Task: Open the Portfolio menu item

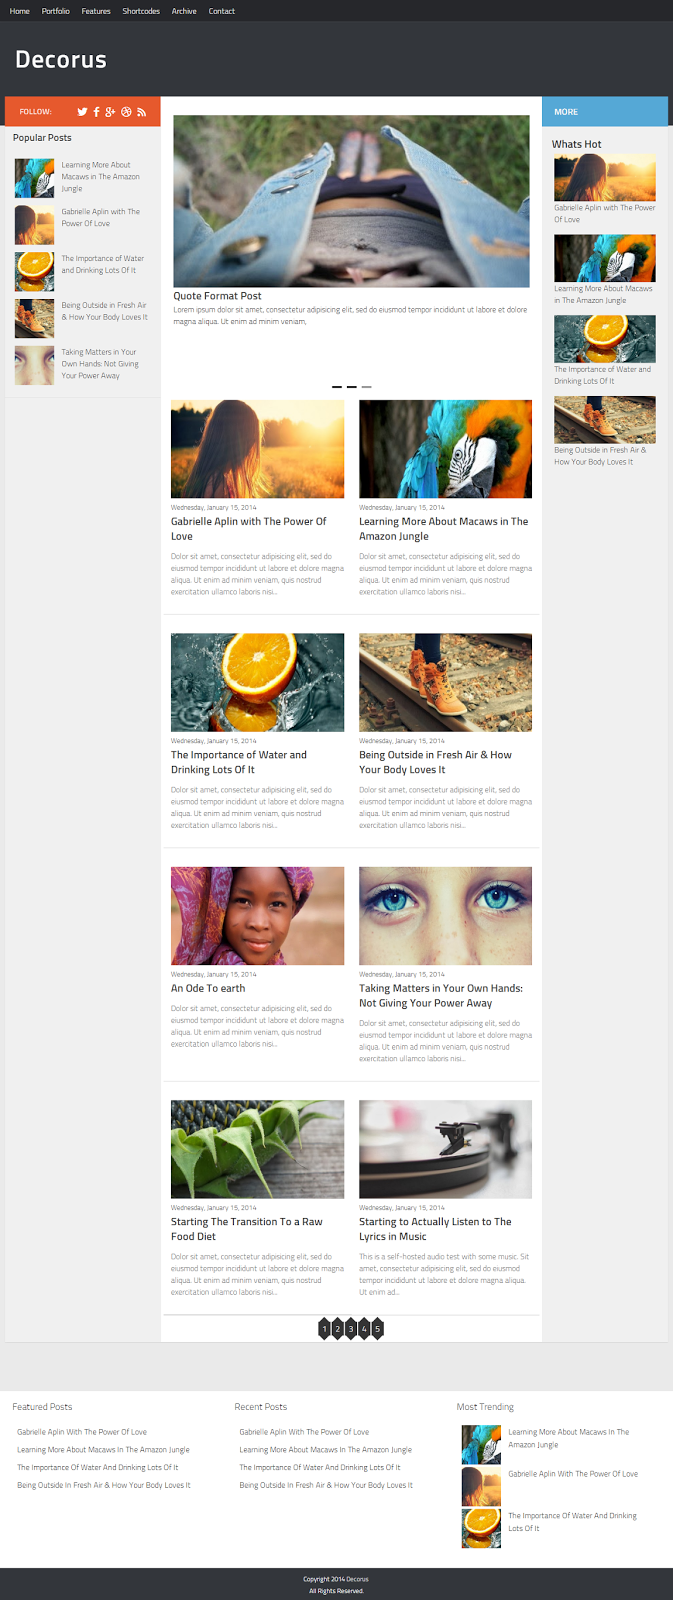Action: tap(56, 11)
